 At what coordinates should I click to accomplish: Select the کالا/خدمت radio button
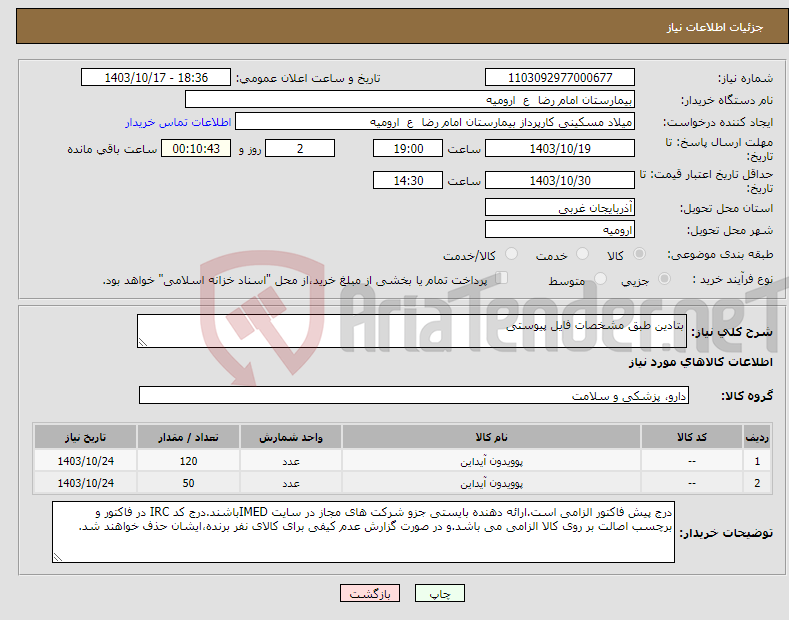click(x=511, y=254)
